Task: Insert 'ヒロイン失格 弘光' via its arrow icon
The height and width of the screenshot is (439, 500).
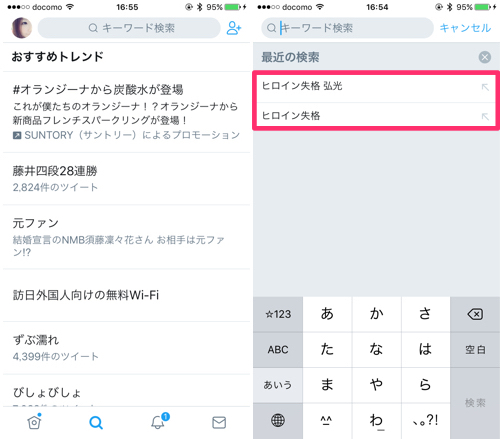Action: (485, 87)
